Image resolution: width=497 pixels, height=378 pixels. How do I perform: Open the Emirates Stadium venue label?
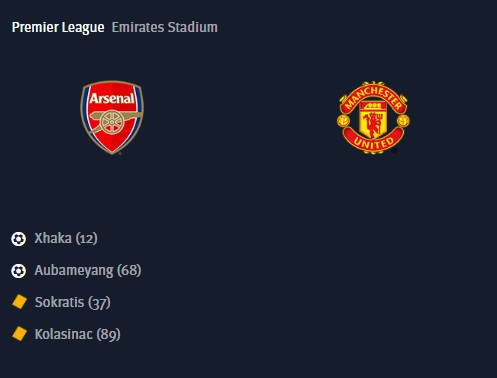165,27
